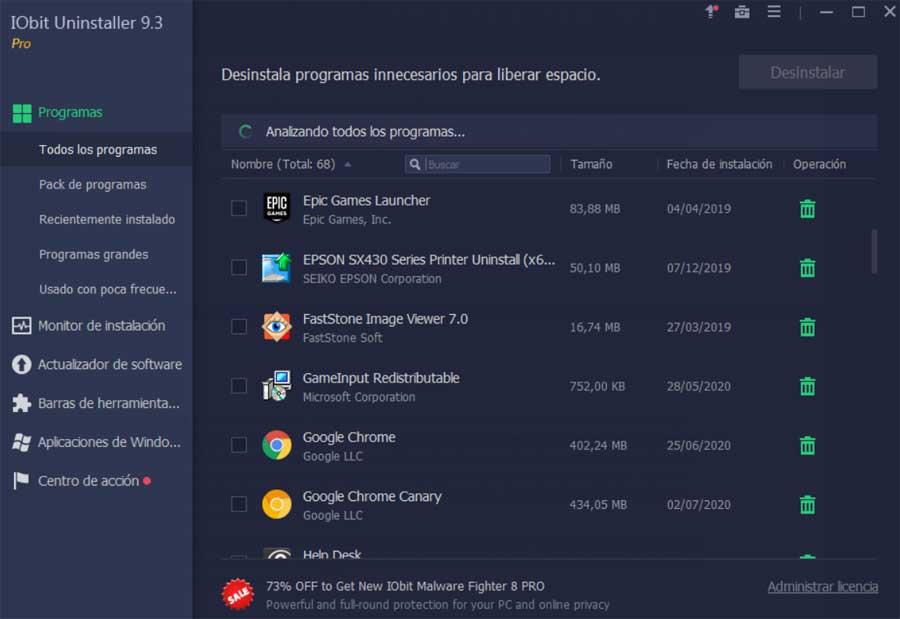Select the GameInput Redistributable checkbox

239,386
